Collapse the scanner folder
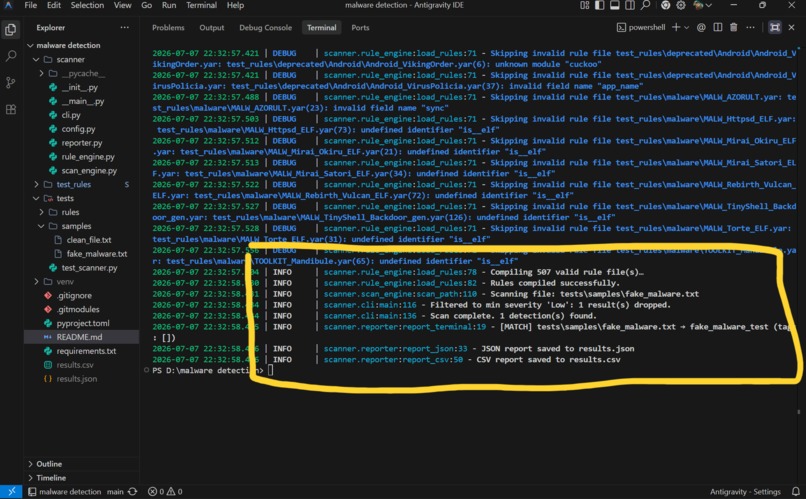Viewport: 806px width, 499px height. coord(36,60)
